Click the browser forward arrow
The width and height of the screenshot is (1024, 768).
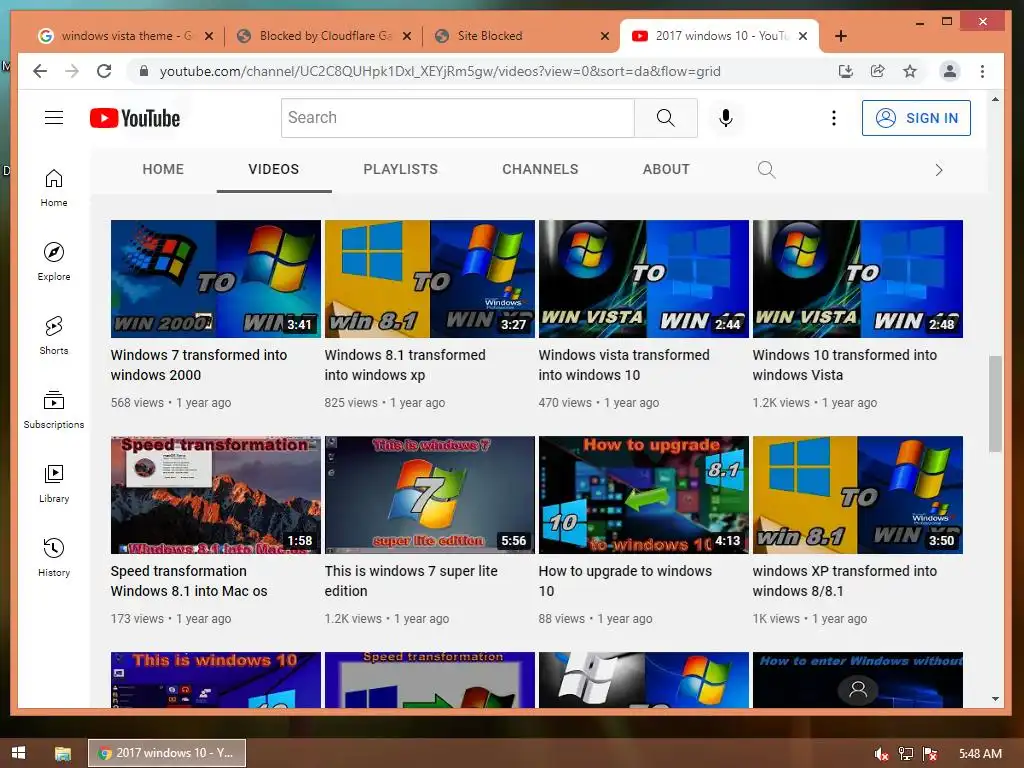coord(72,71)
